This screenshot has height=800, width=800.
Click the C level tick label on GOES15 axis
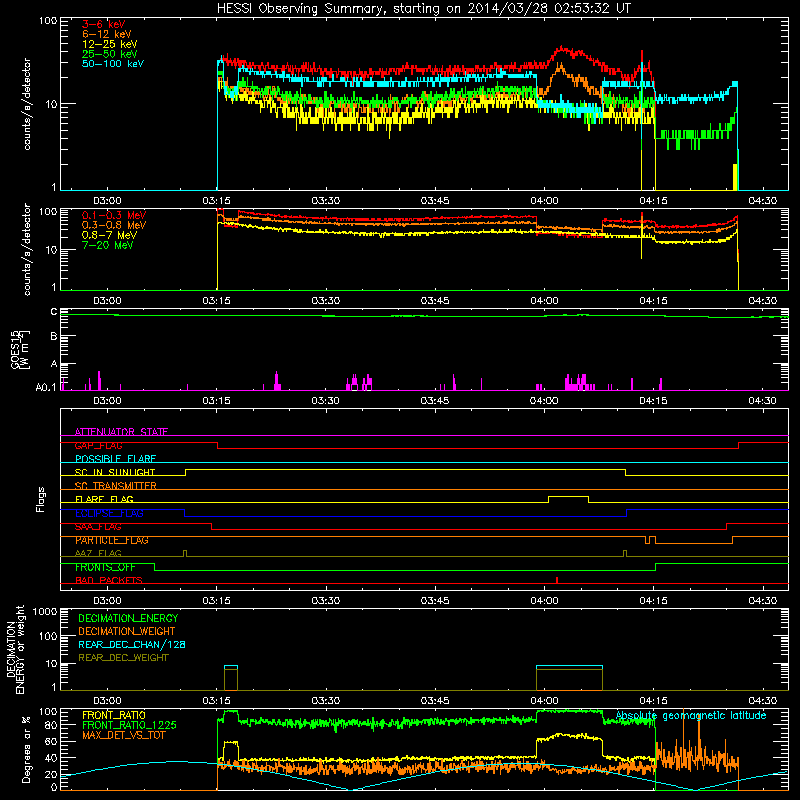[54, 311]
